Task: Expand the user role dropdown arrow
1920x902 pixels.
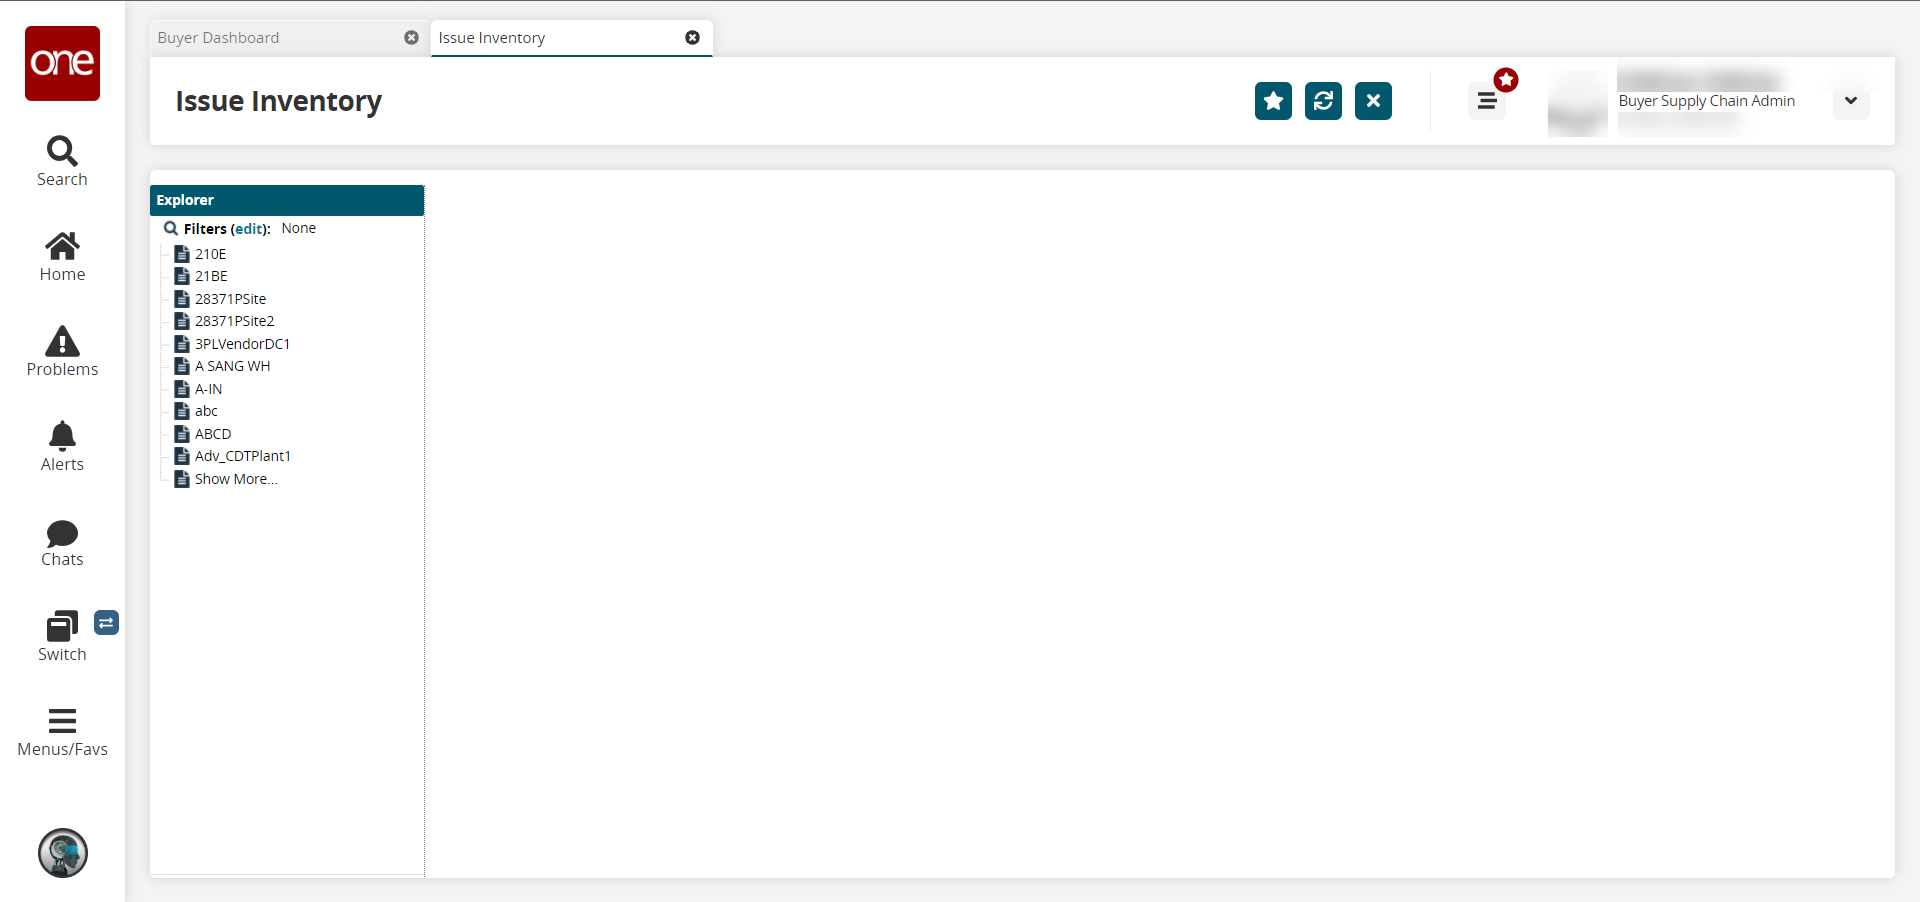Action: click(x=1851, y=101)
